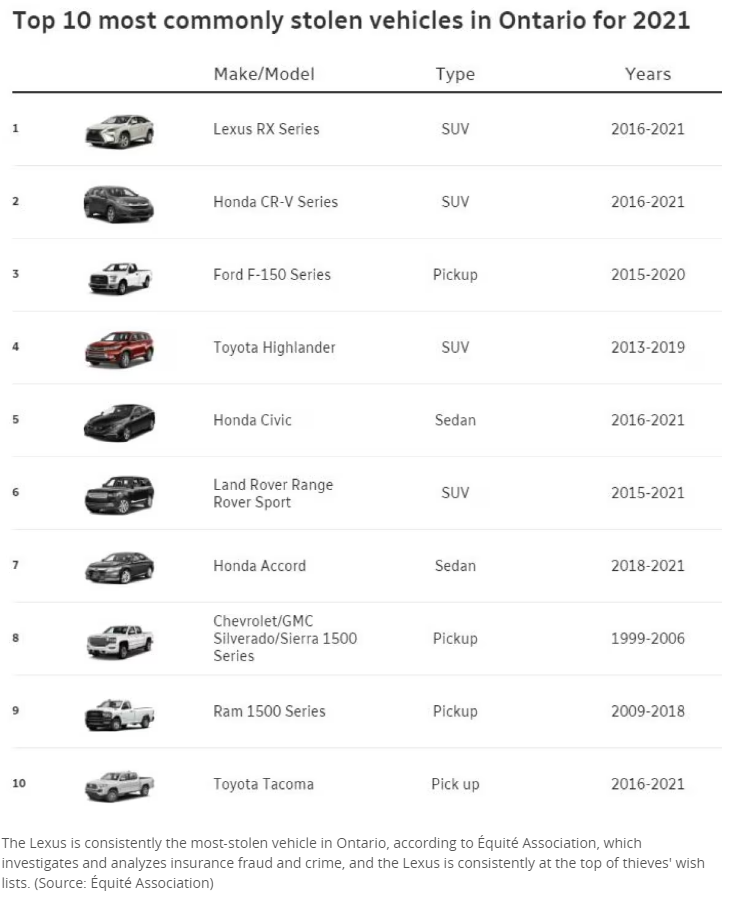
Task: Select the Honda CR-V car thumbnail
Action: click(x=119, y=204)
